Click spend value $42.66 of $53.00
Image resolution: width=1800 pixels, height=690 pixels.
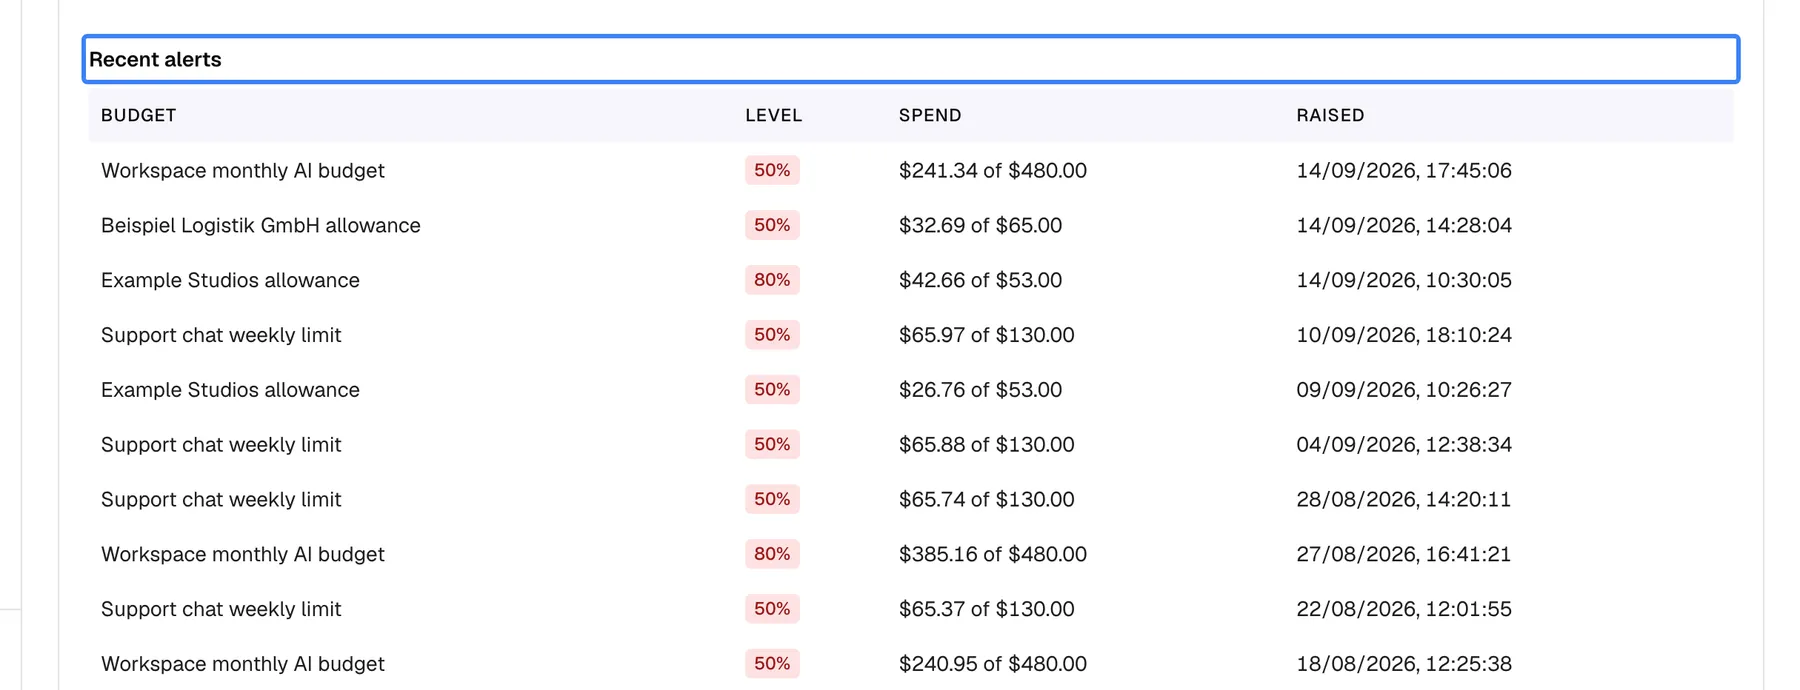coord(980,280)
